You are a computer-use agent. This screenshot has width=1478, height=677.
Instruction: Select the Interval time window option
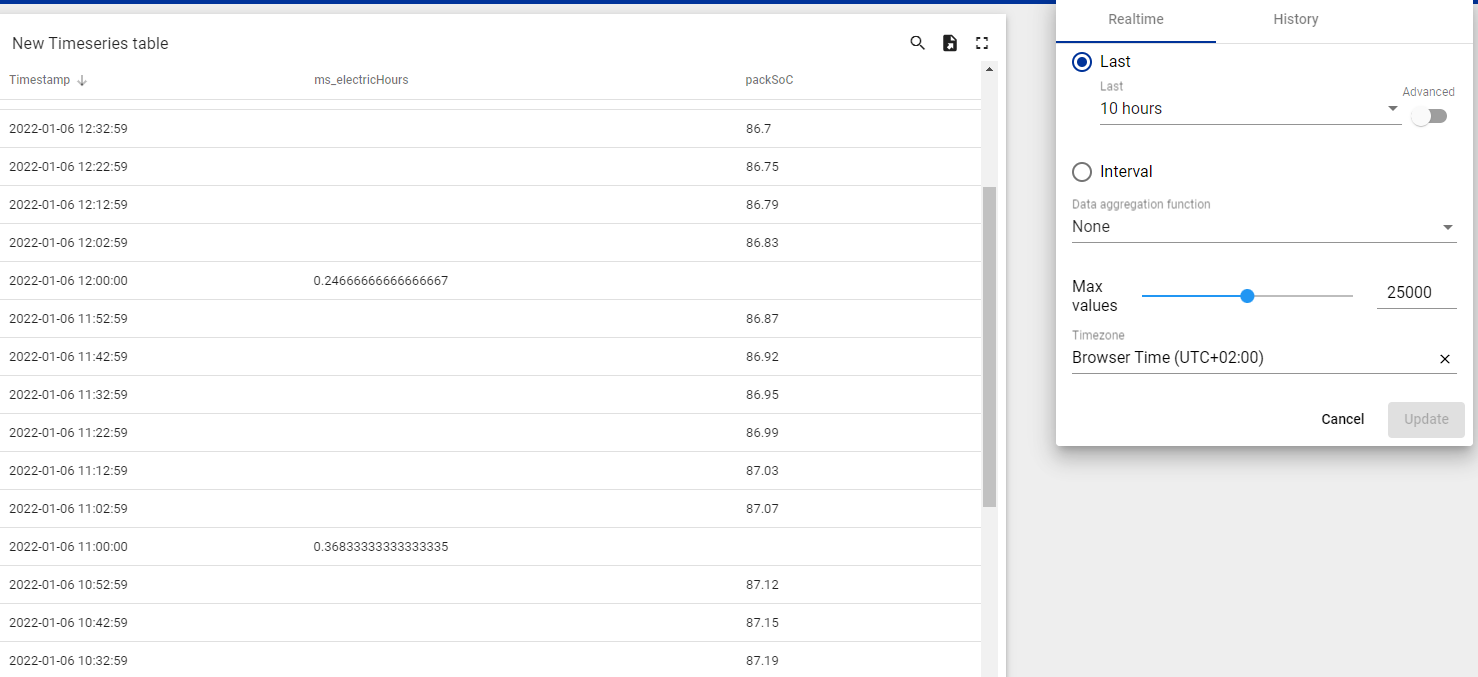pyautogui.click(x=1081, y=172)
